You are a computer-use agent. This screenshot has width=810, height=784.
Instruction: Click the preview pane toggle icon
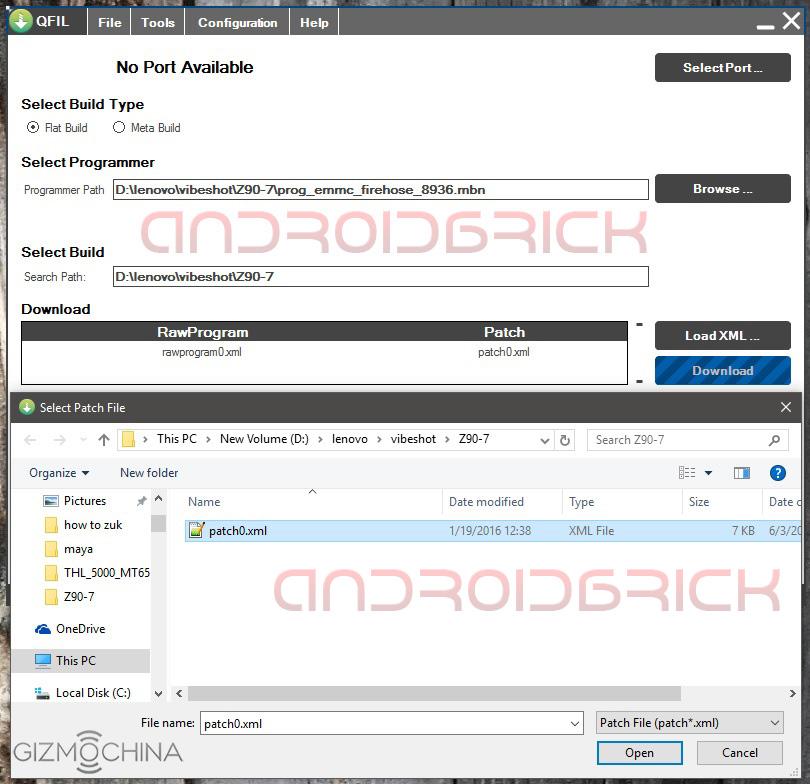click(741, 472)
